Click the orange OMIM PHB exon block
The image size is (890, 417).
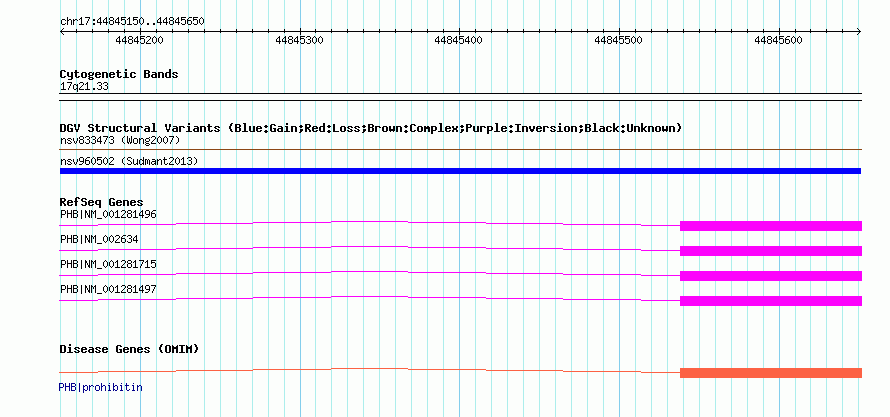(771, 373)
